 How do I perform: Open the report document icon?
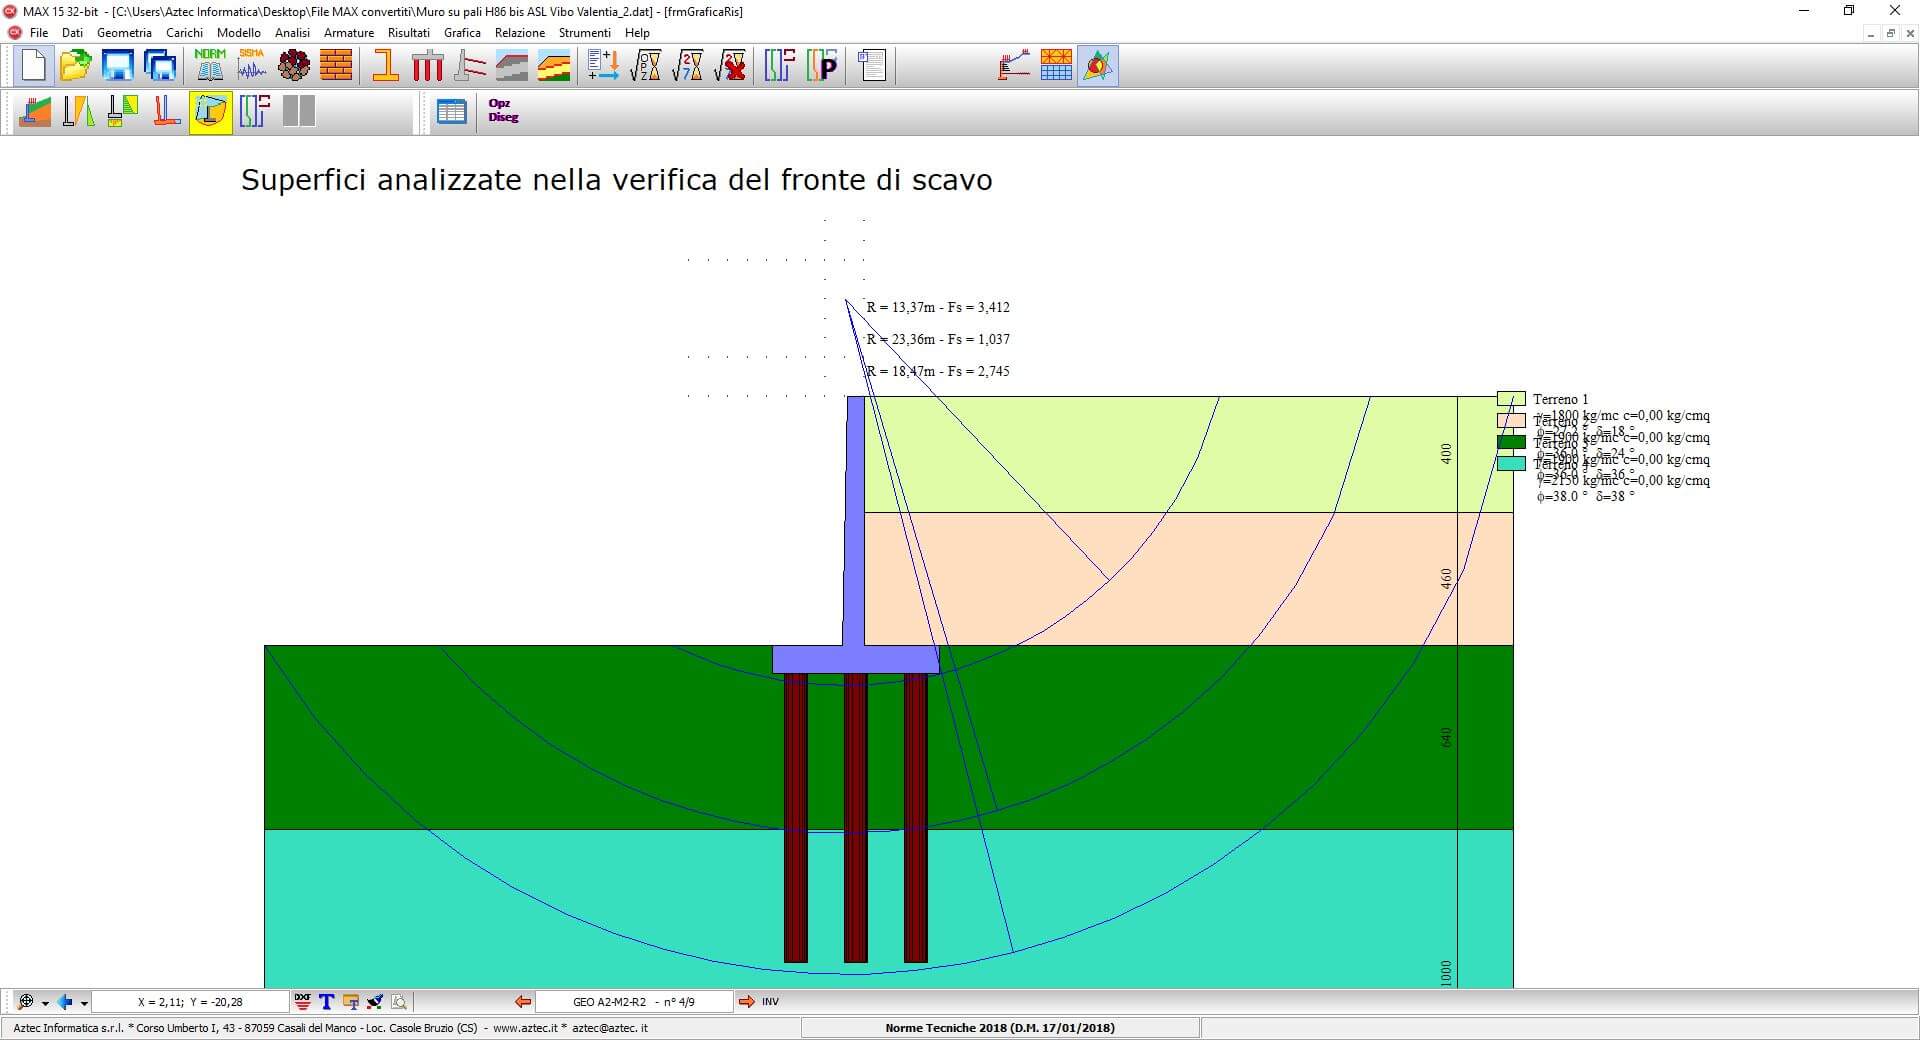click(872, 66)
